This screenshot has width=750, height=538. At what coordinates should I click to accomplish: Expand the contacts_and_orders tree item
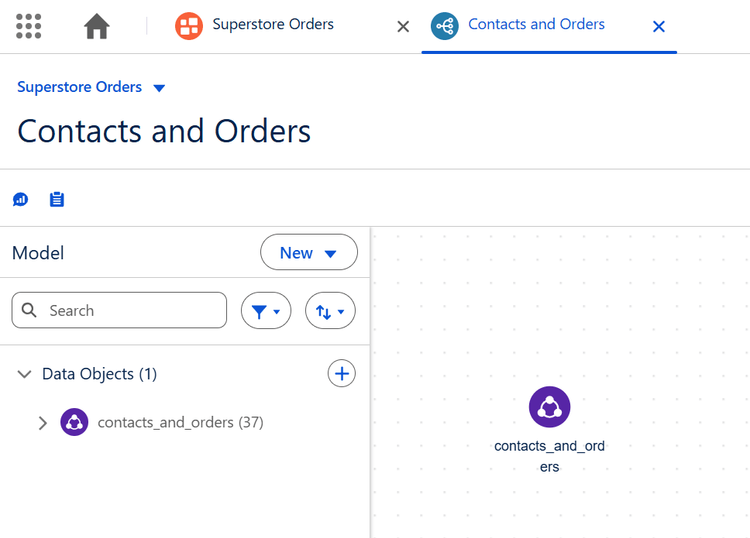click(x=42, y=423)
